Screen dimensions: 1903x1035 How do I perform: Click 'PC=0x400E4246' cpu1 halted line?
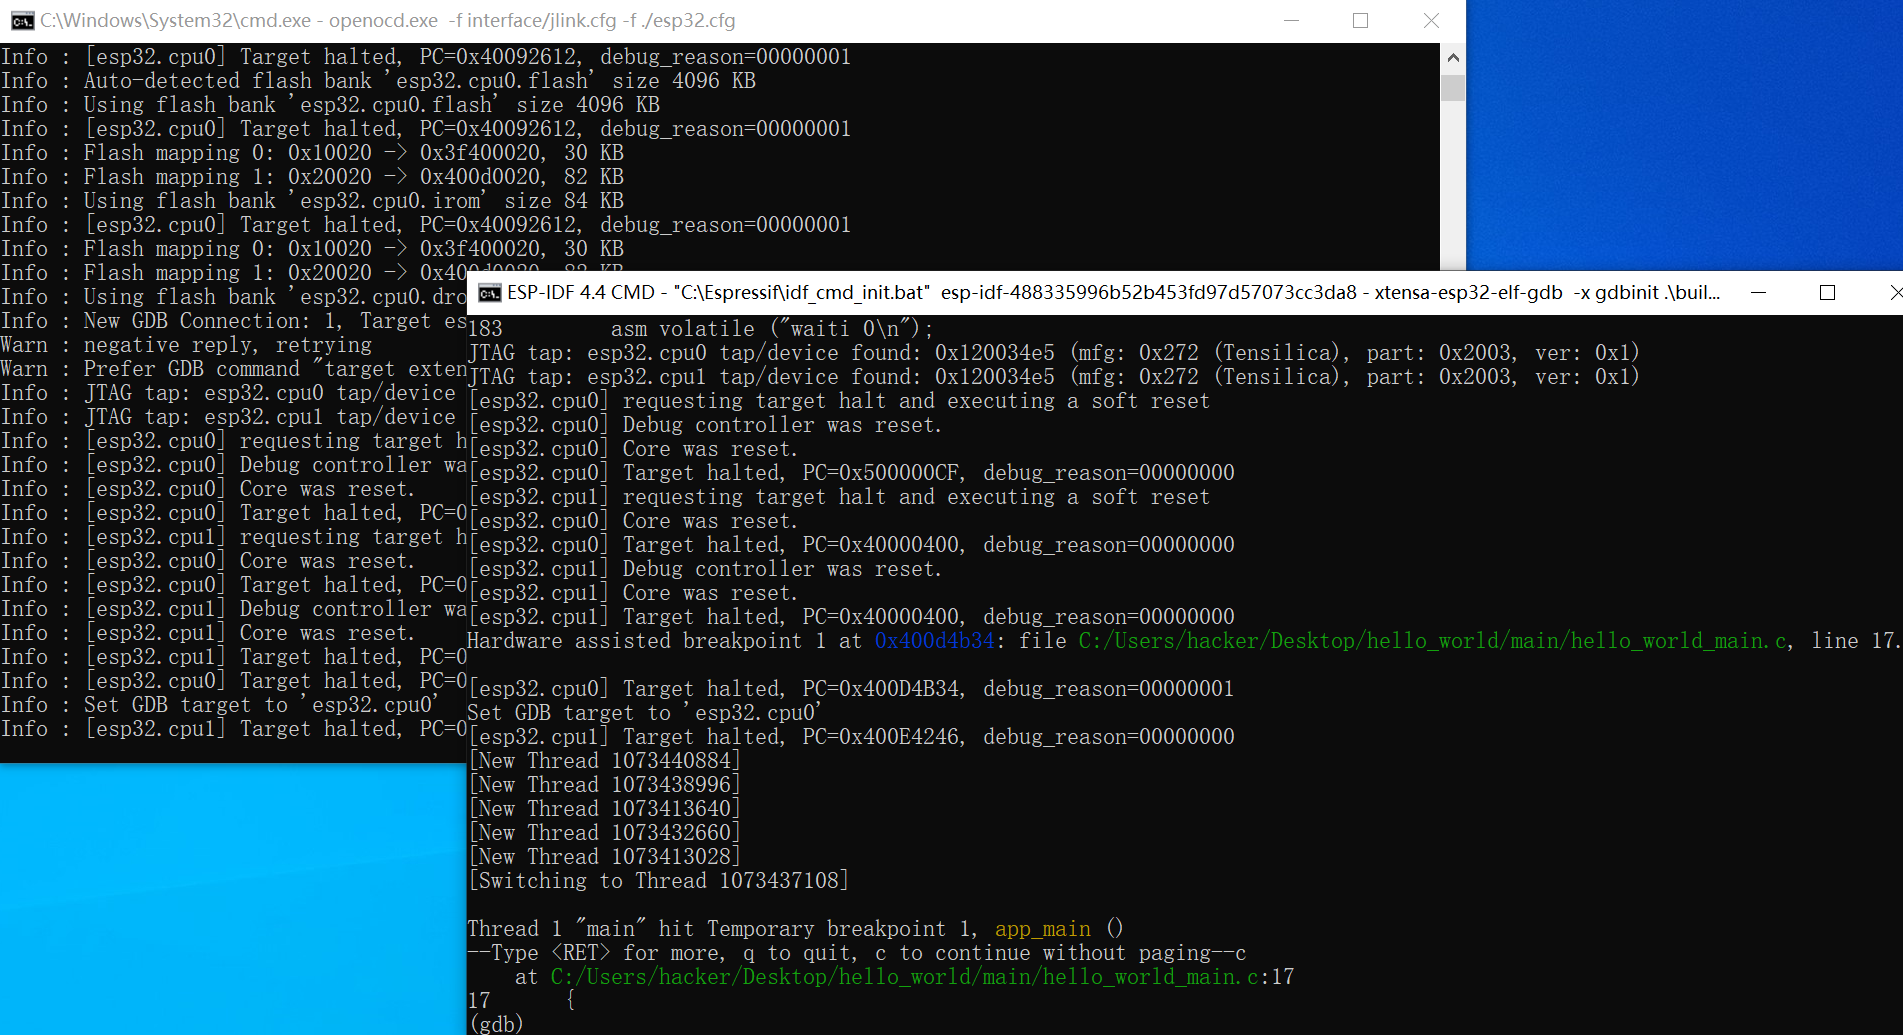852,737
